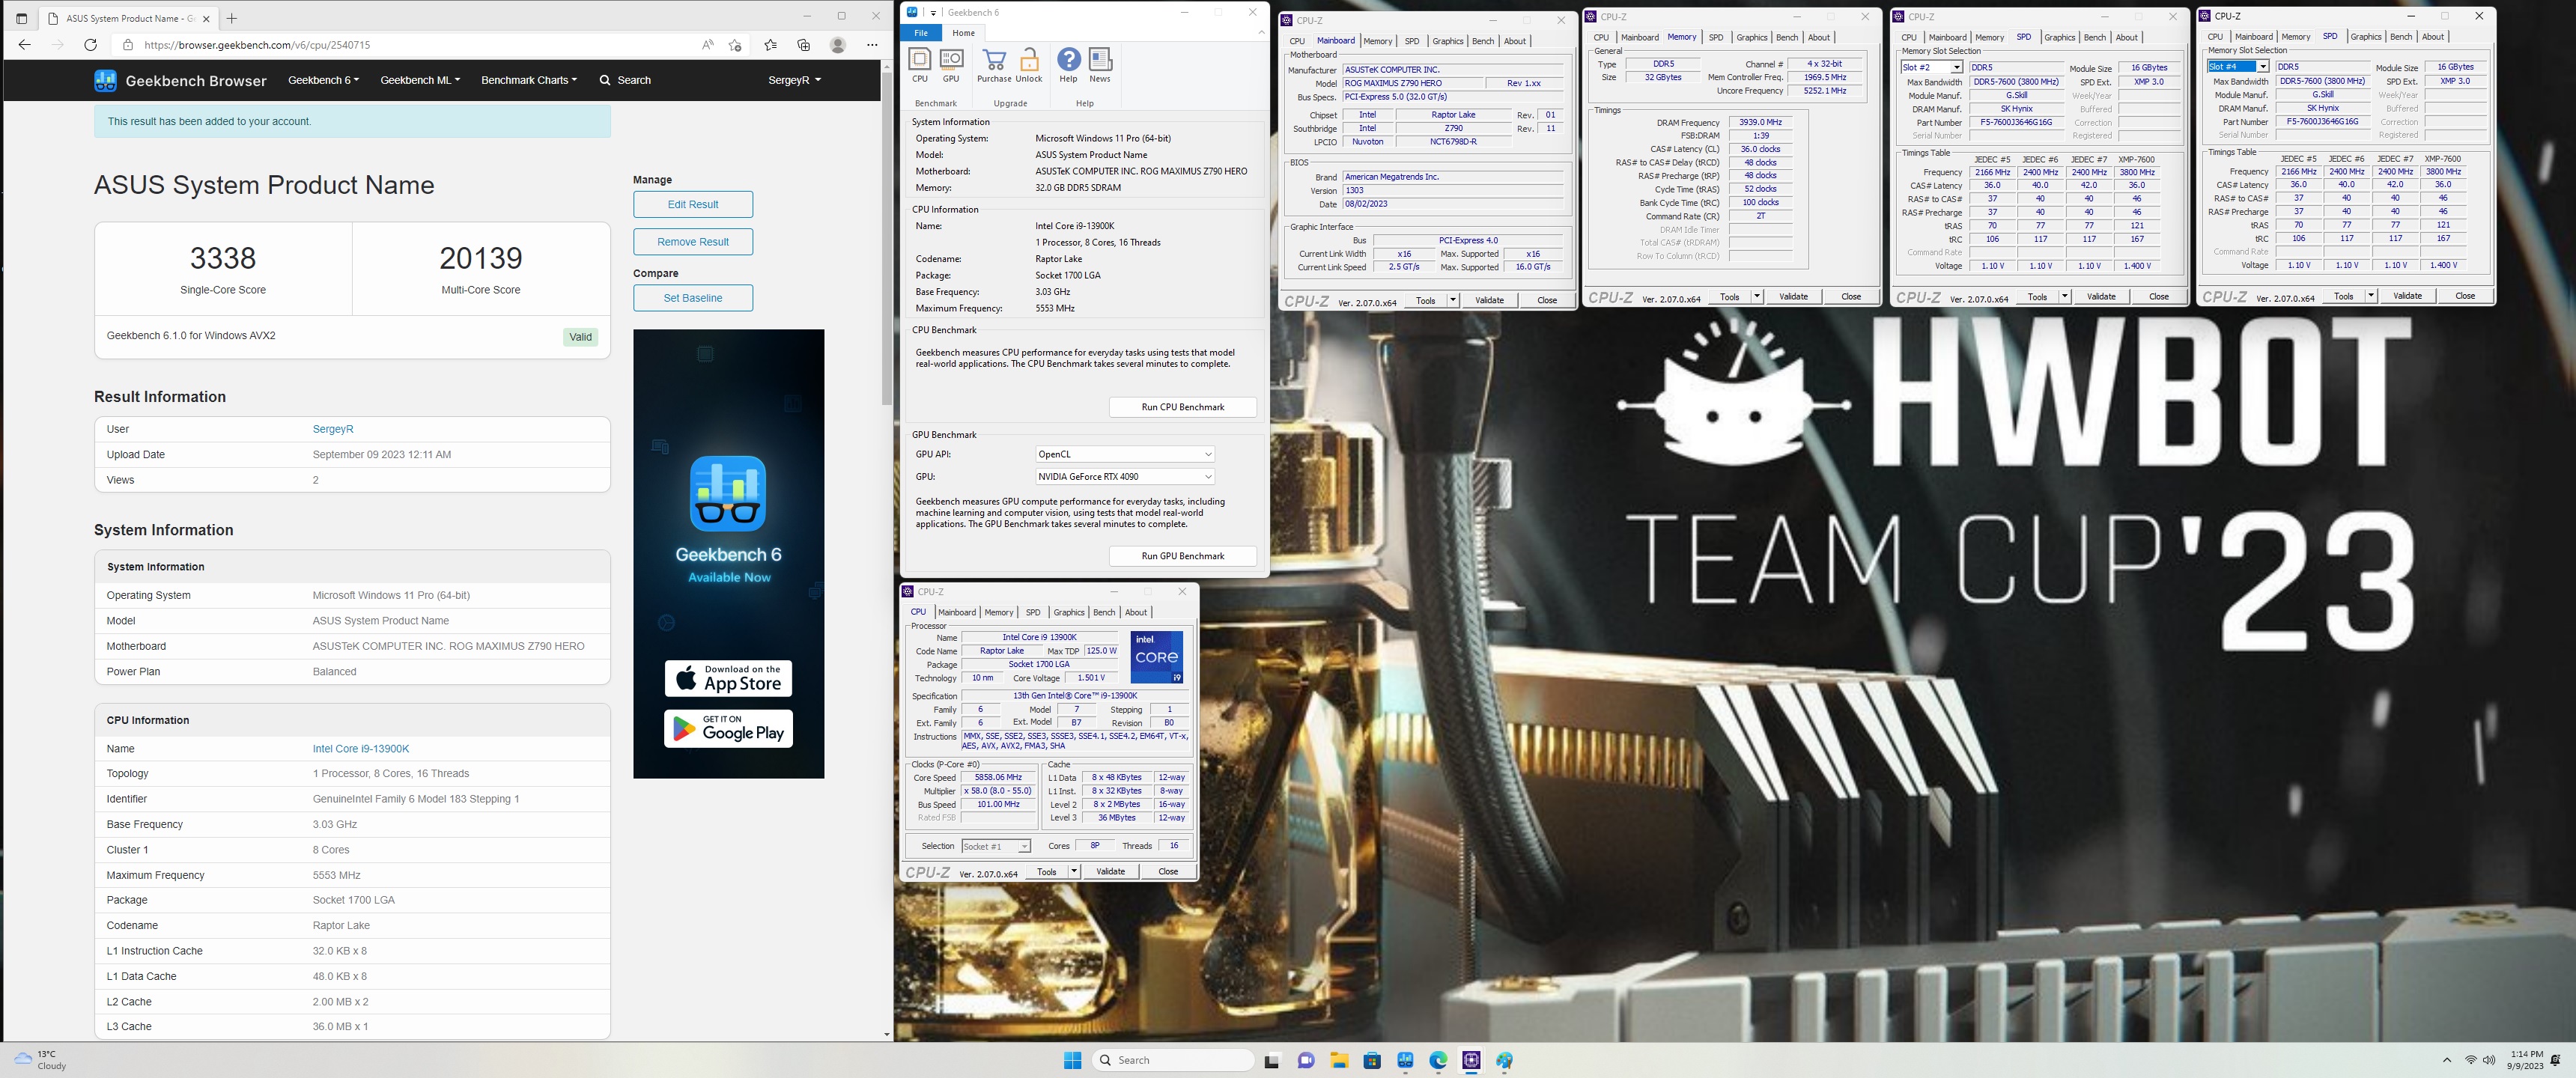This screenshot has width=2576, height=1078.
Task: Close the ASUS System Product Name tab
Action: [x=207, y=18]
